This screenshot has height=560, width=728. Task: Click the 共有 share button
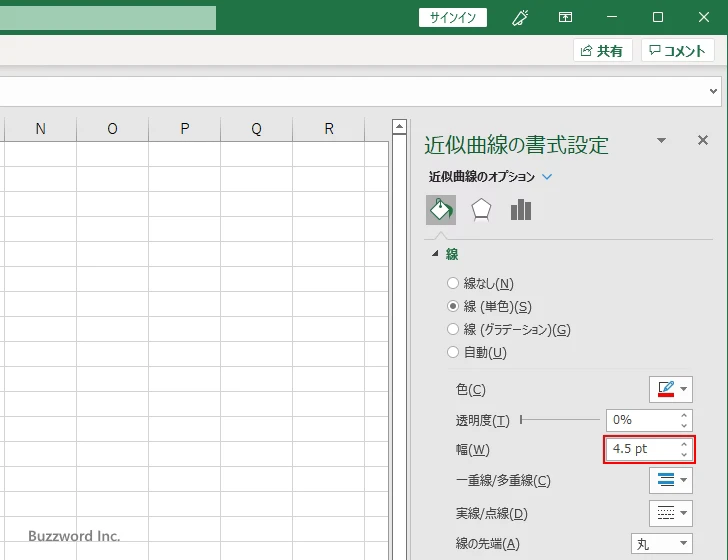[602, 50]
